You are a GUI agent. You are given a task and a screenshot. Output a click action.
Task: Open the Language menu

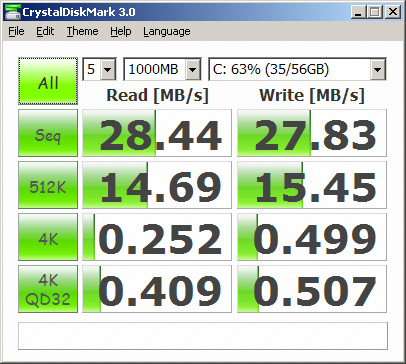tap(167, 31)
